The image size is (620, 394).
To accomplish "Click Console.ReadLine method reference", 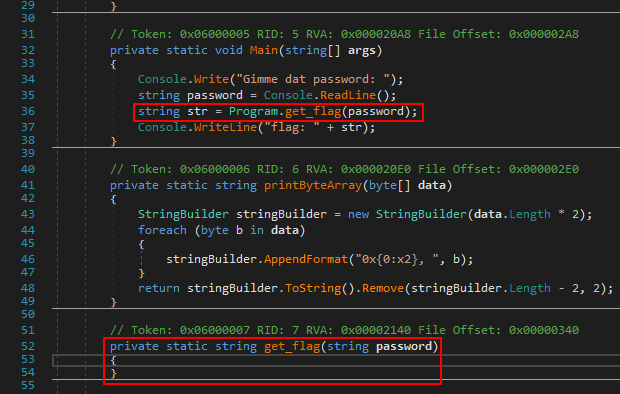I will pyautogui.click(x=348, y=95).
